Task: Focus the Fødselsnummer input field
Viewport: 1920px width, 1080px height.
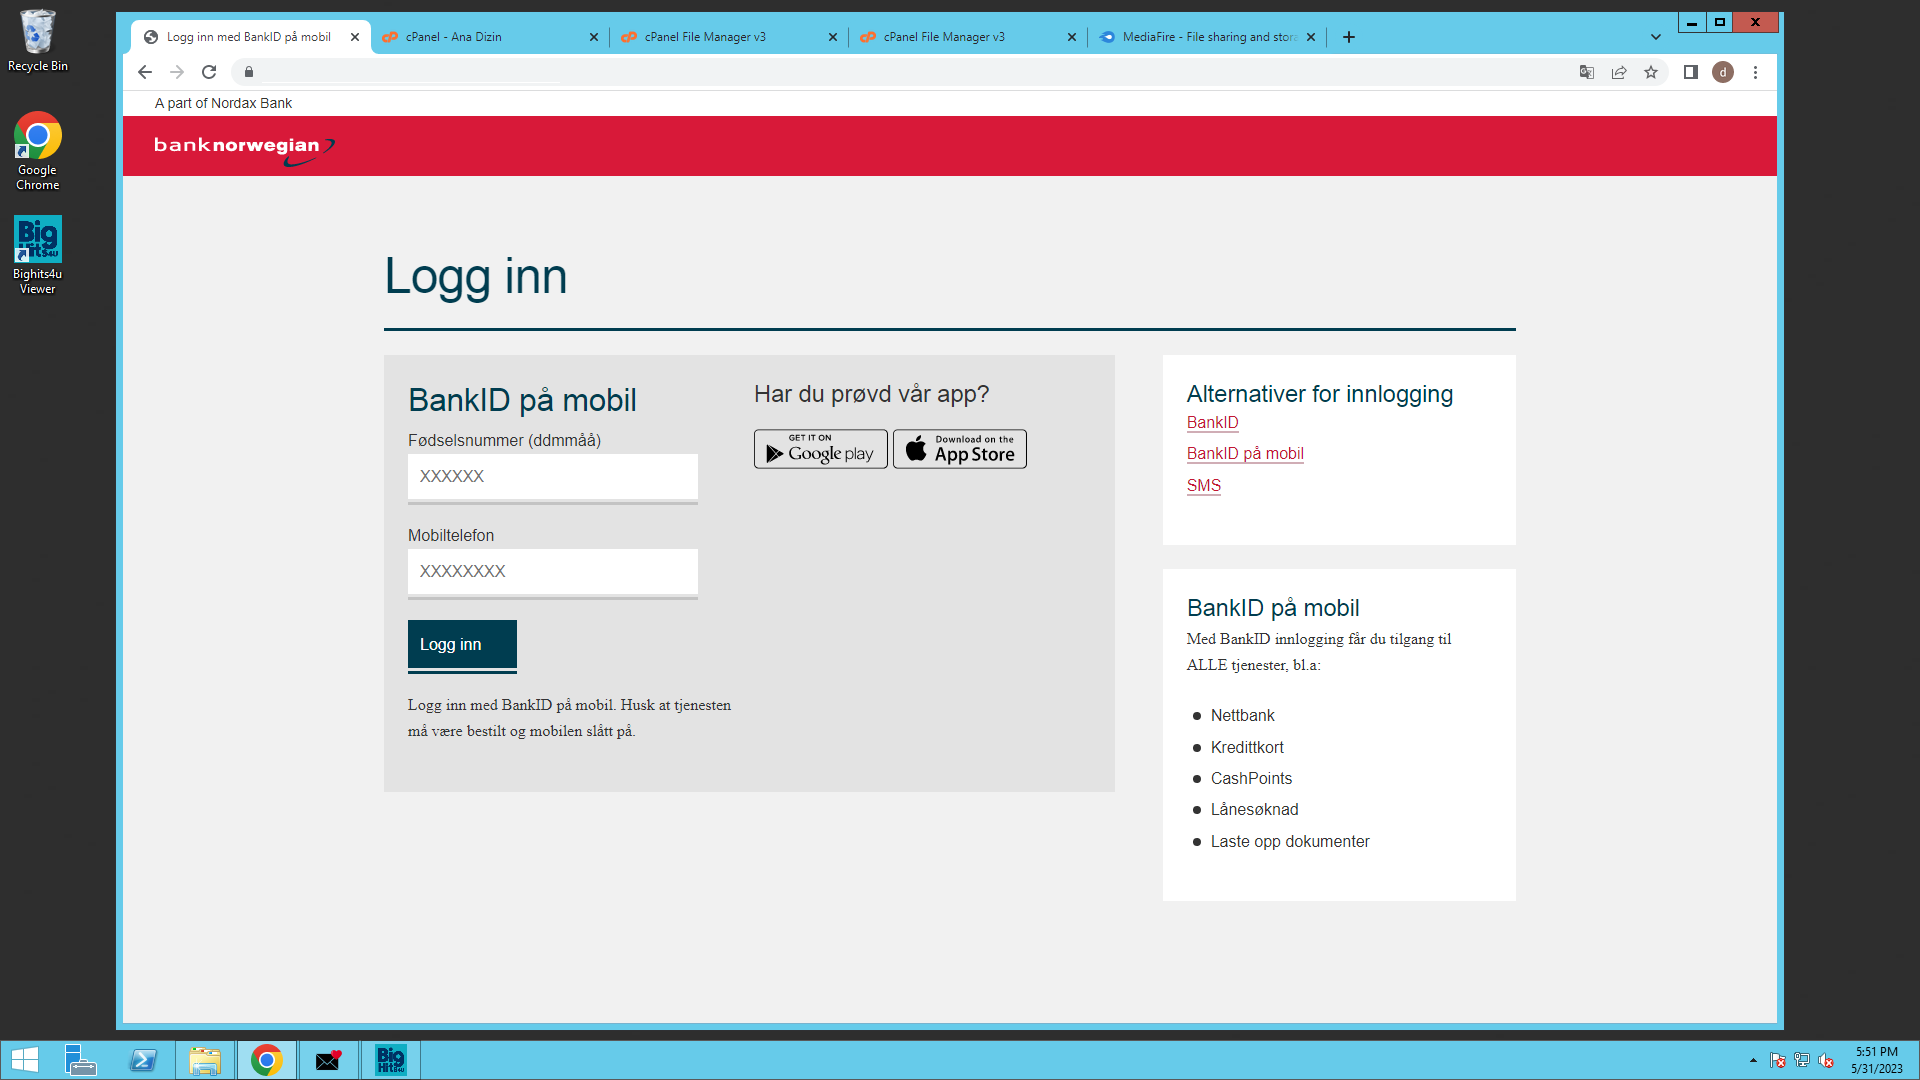Action: click(x=552, y=477)
